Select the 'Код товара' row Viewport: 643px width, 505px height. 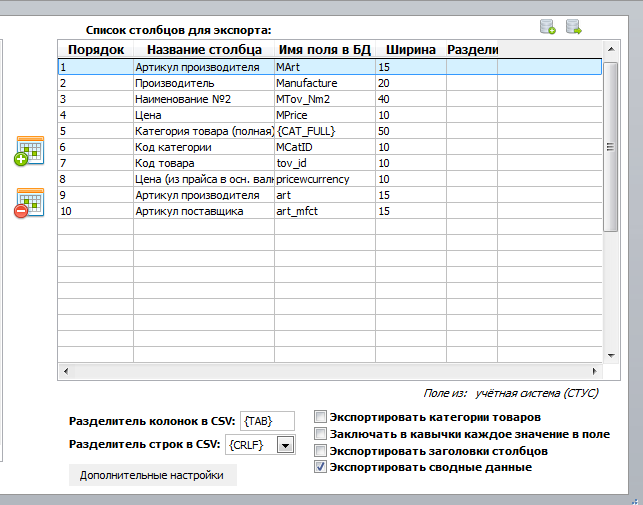pos(330,163)
